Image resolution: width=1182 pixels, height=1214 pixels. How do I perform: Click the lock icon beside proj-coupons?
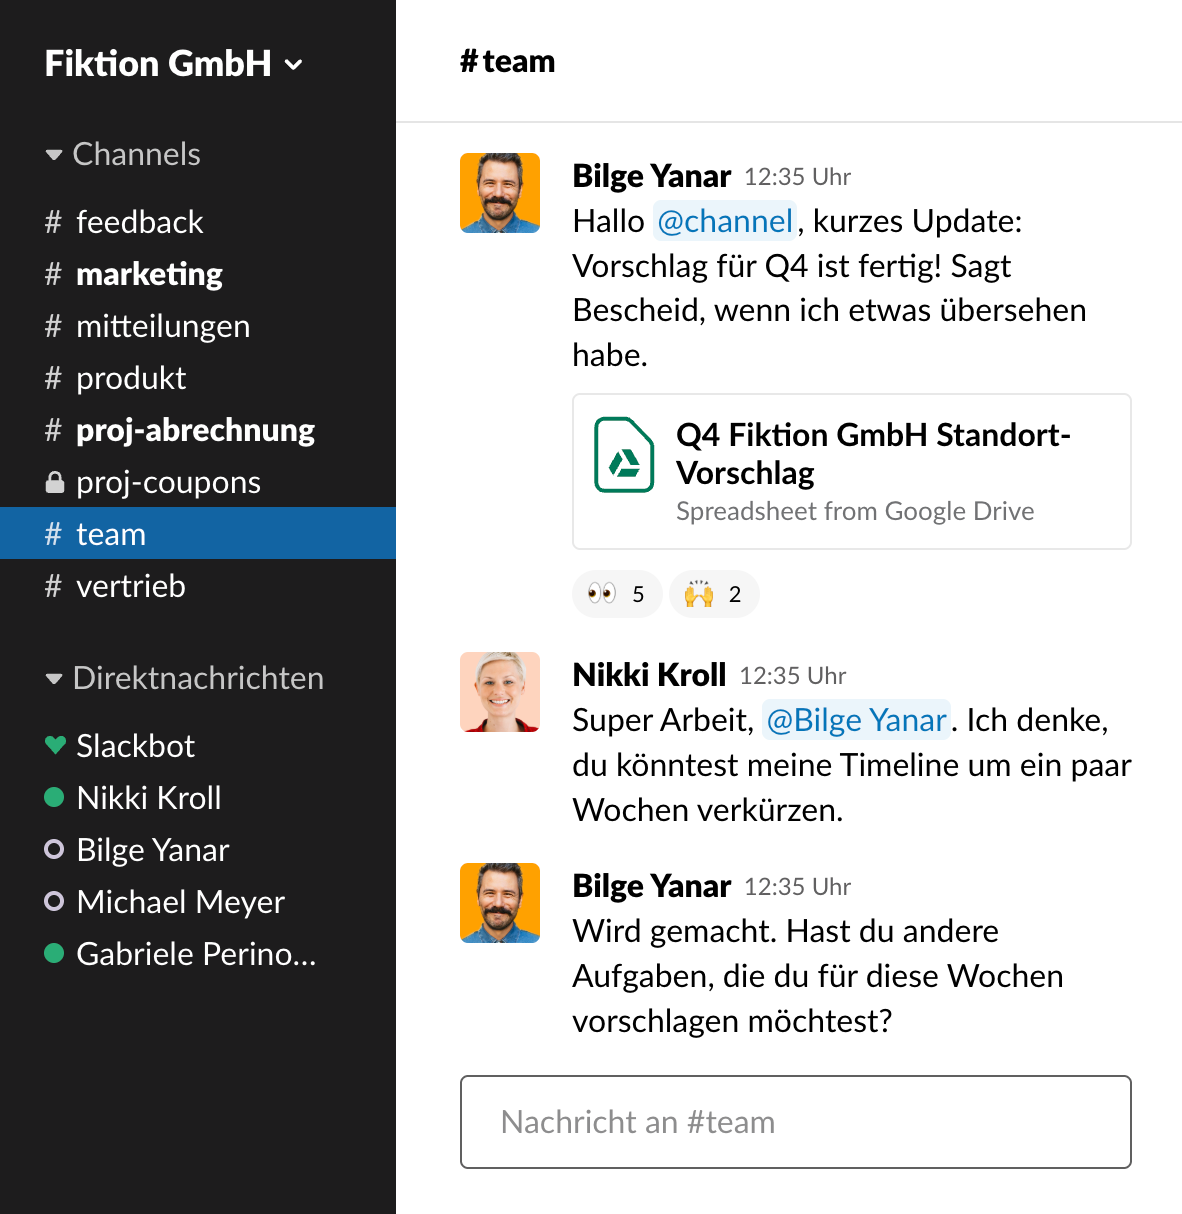click(x=55, y=483)
